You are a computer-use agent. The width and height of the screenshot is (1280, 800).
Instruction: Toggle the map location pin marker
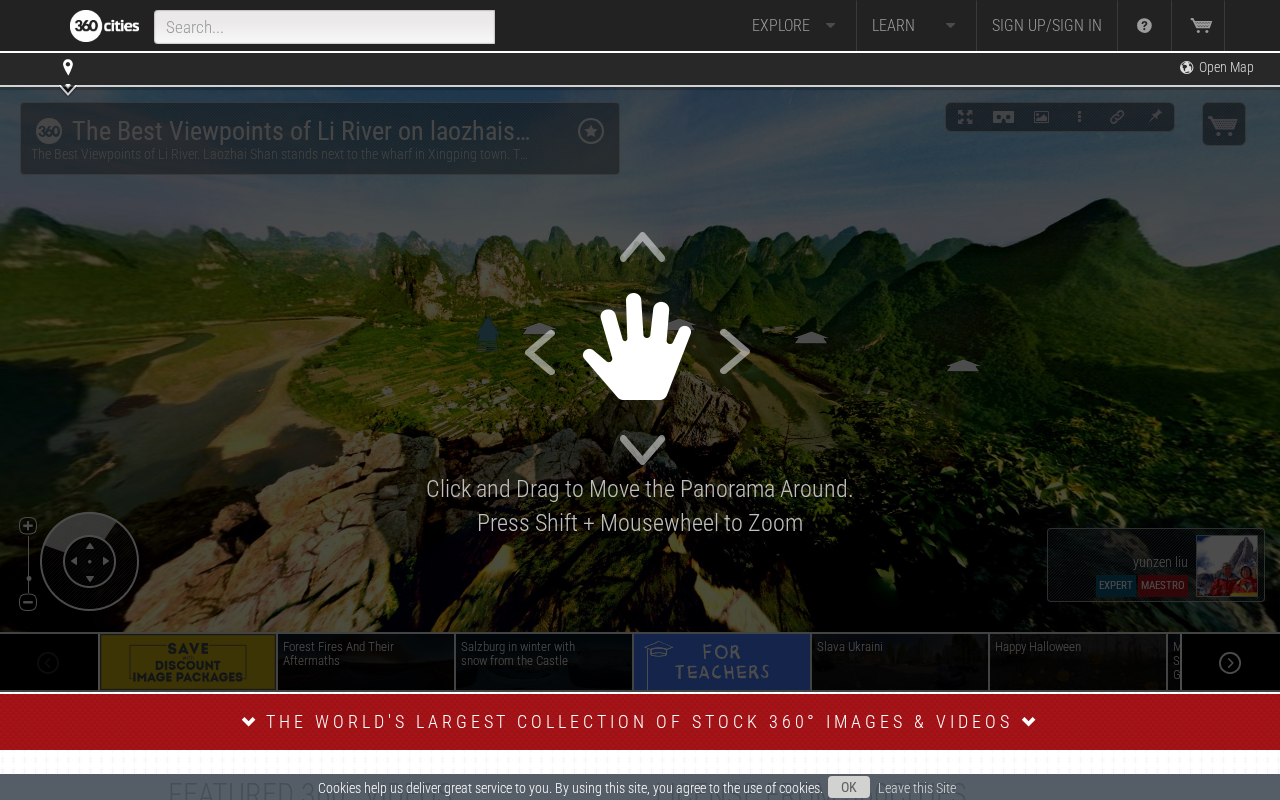click(x=68, y=68)
